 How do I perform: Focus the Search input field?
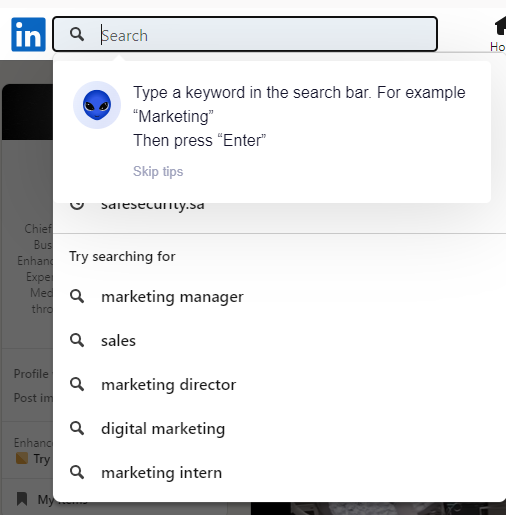click(x=245, y=34)
